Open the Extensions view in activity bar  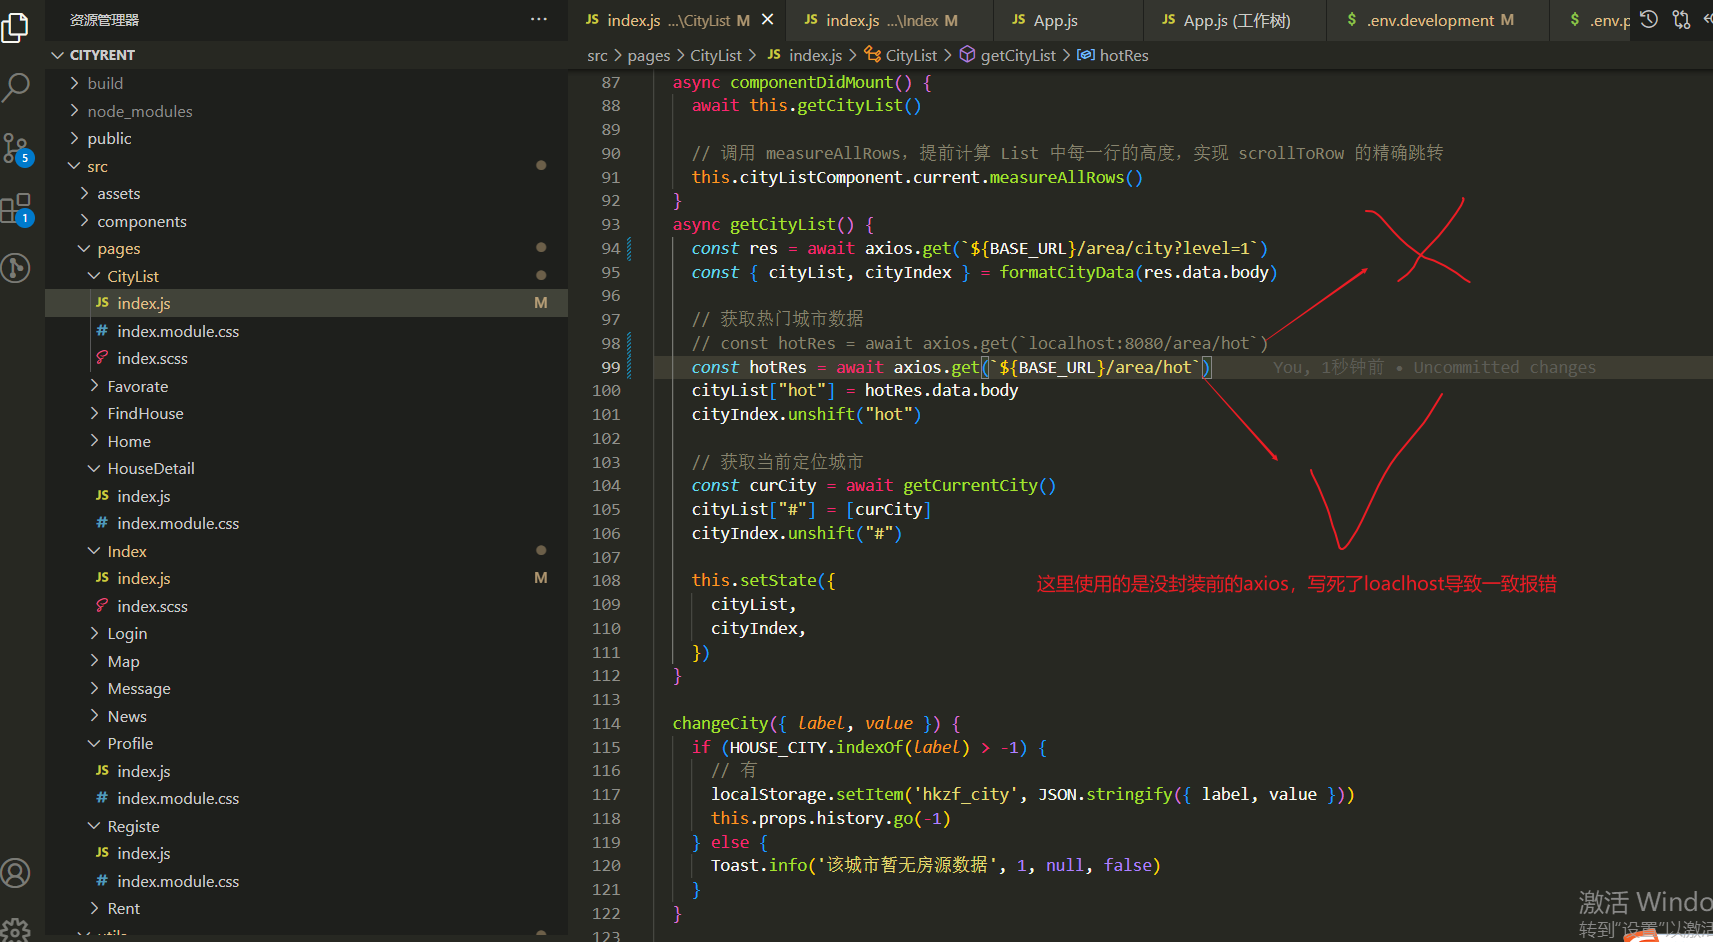[16, 209]
